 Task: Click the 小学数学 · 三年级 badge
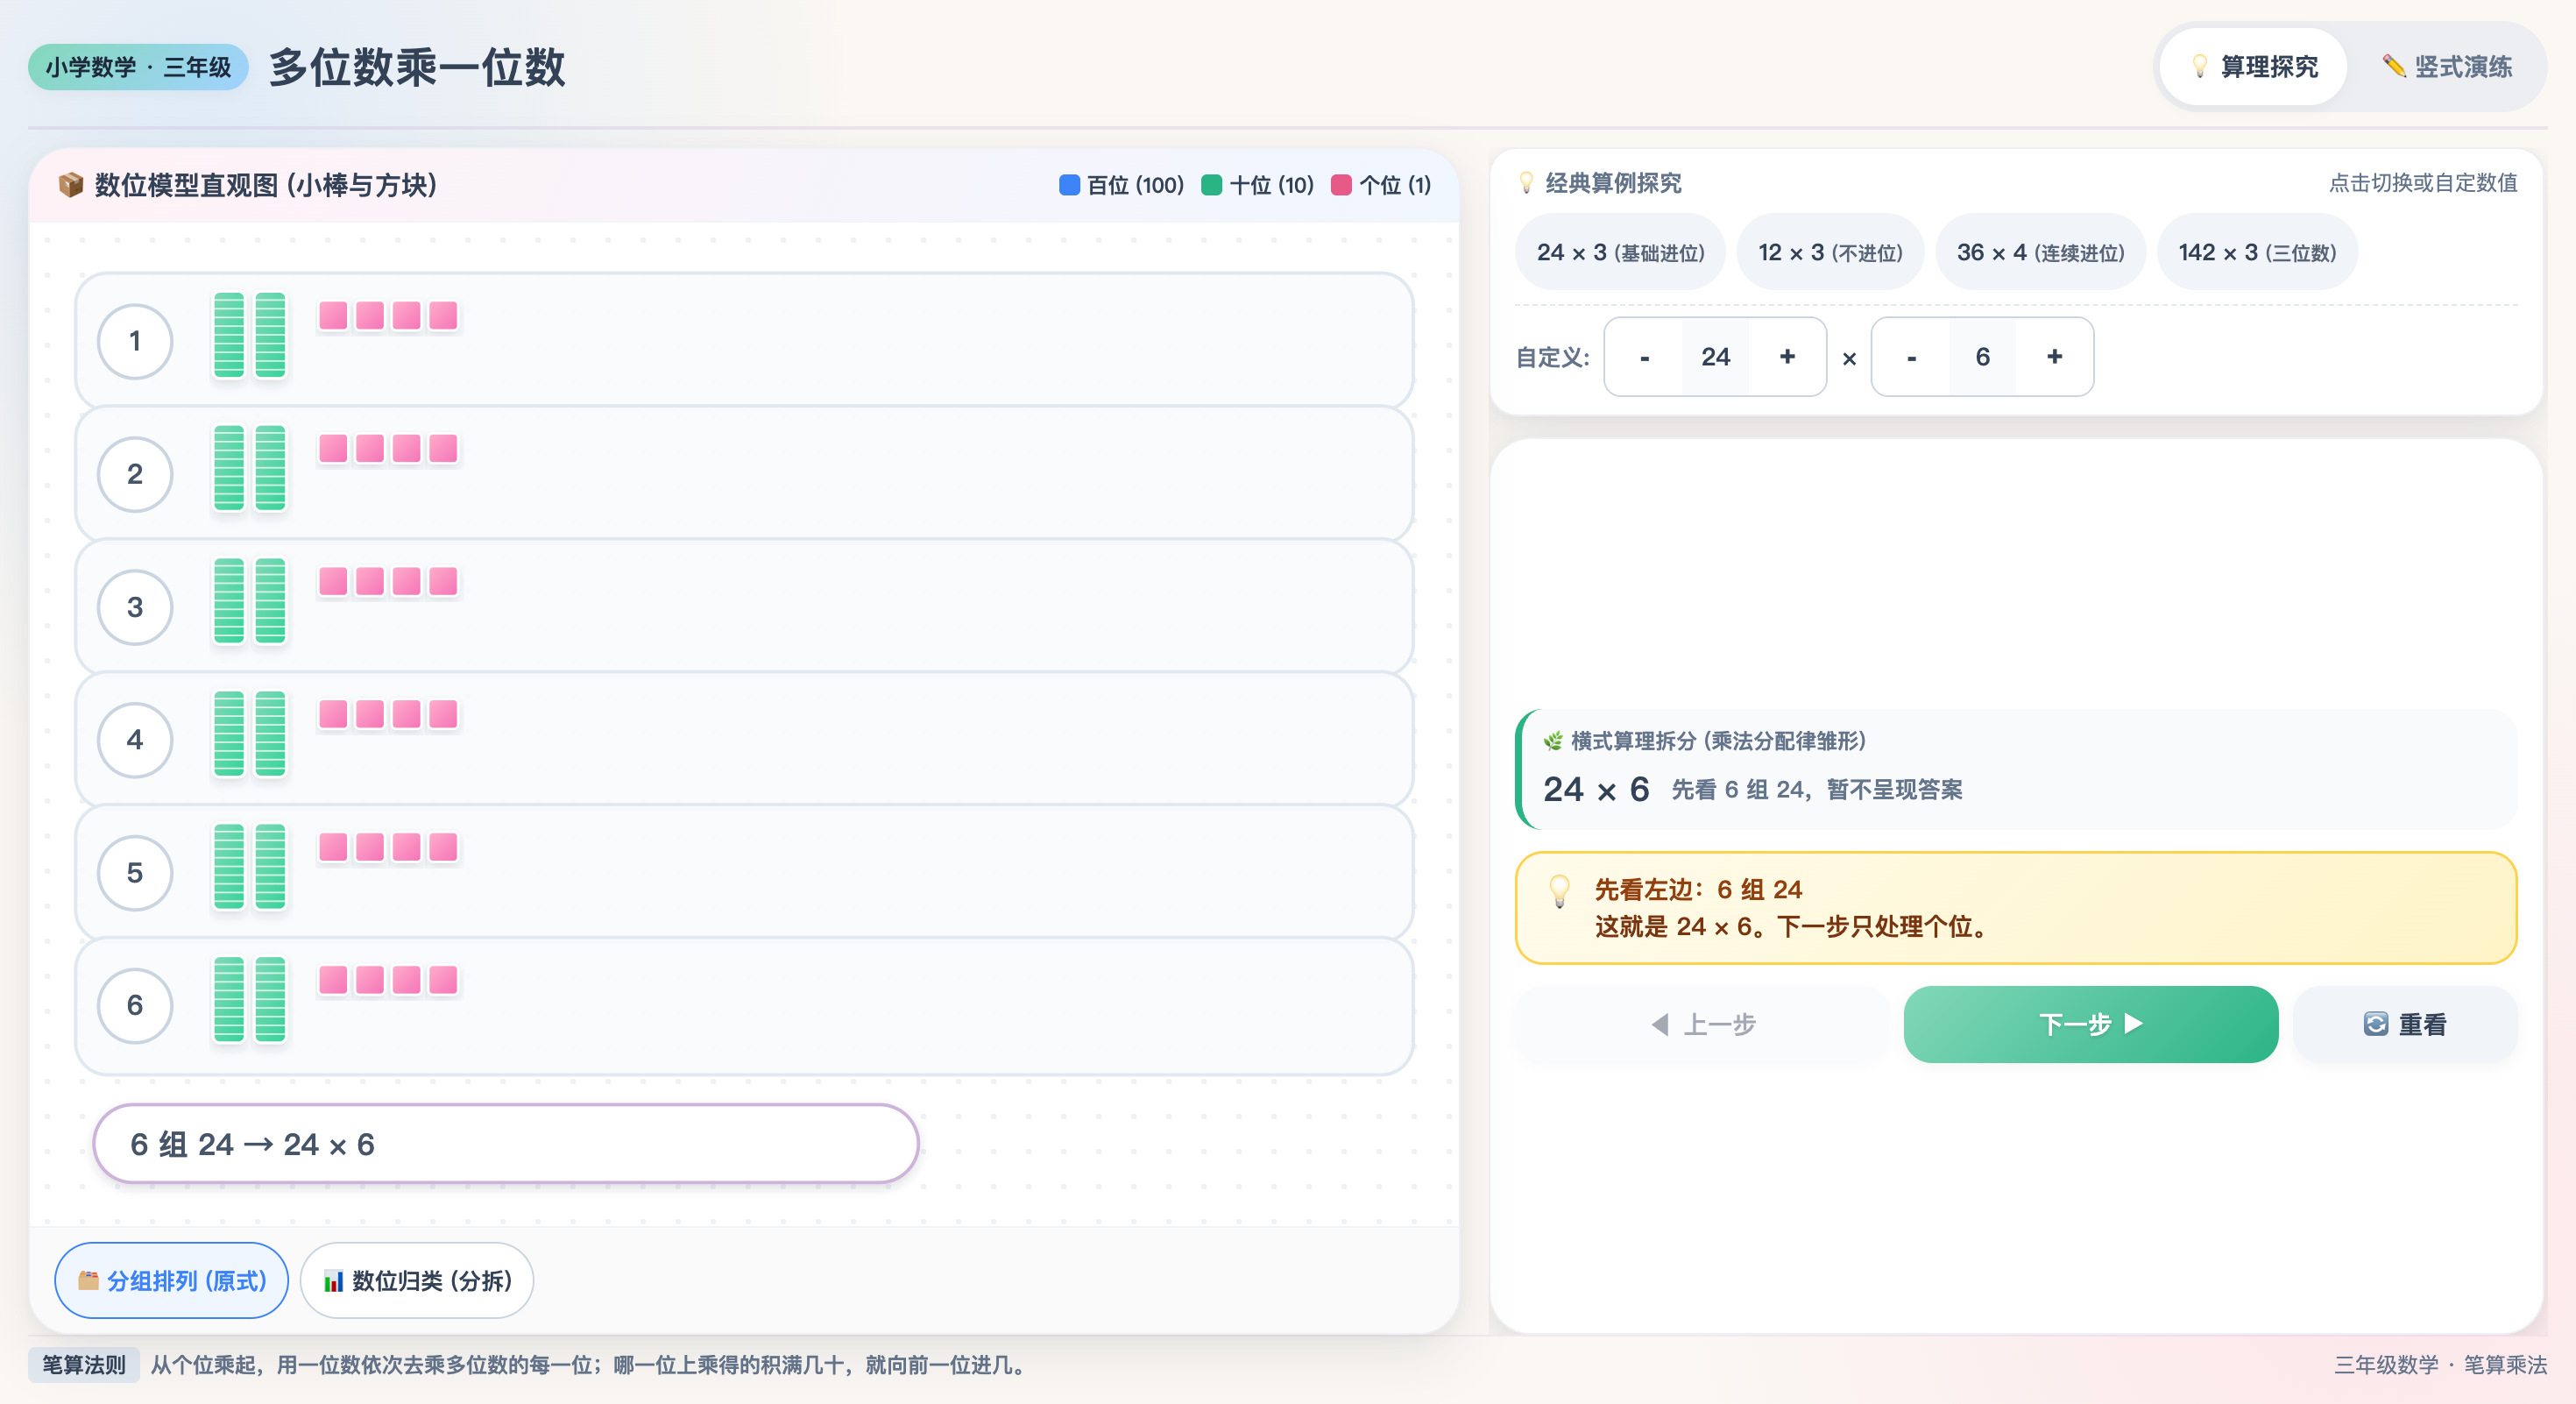138,67
